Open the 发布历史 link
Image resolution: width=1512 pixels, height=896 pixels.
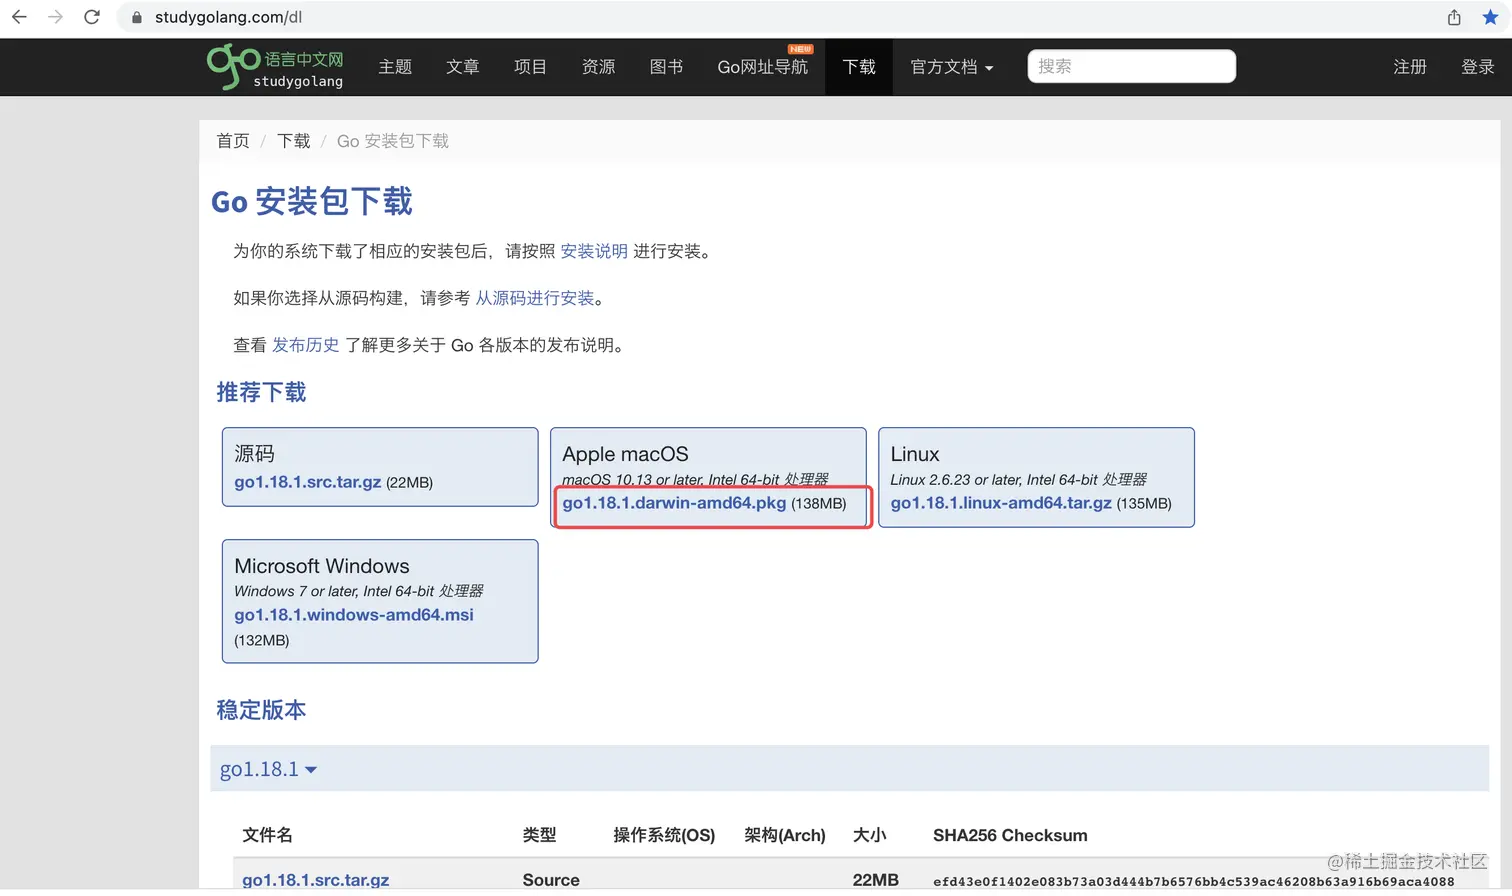305,345
